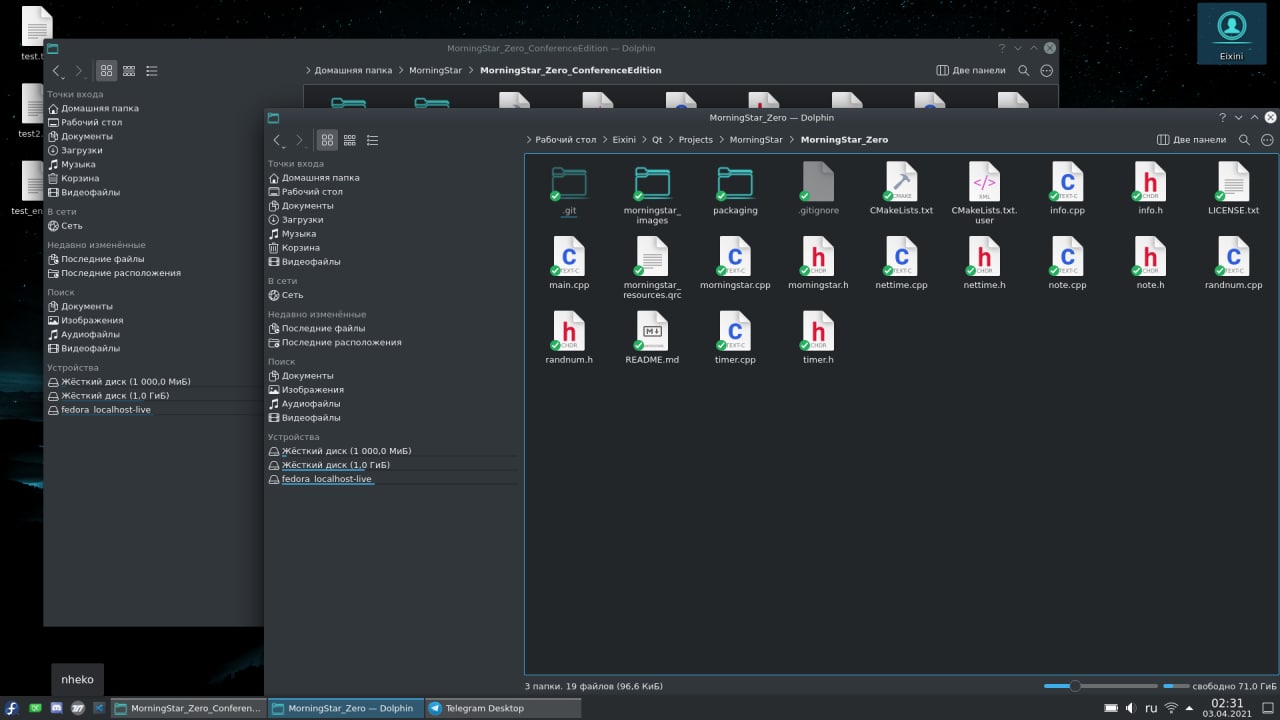Toggle 'Две панели' split view in front window

[x=1190, y=140]
